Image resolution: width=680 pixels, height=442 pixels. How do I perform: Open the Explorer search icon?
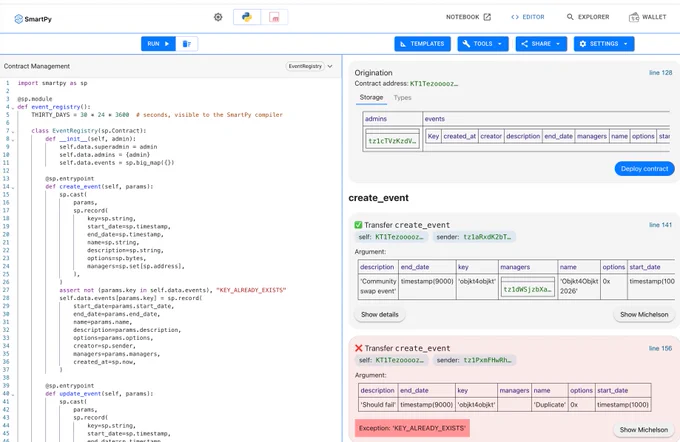[570, 17]
